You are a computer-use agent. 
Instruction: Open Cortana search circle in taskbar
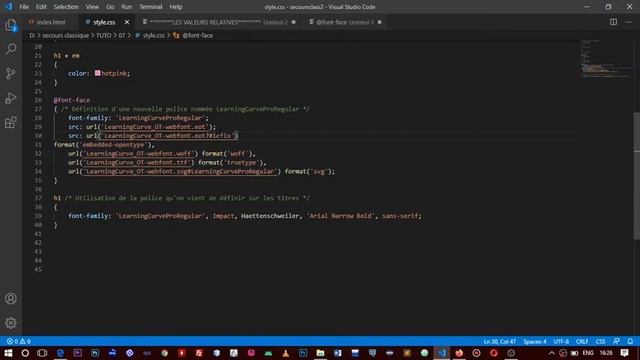25,353
